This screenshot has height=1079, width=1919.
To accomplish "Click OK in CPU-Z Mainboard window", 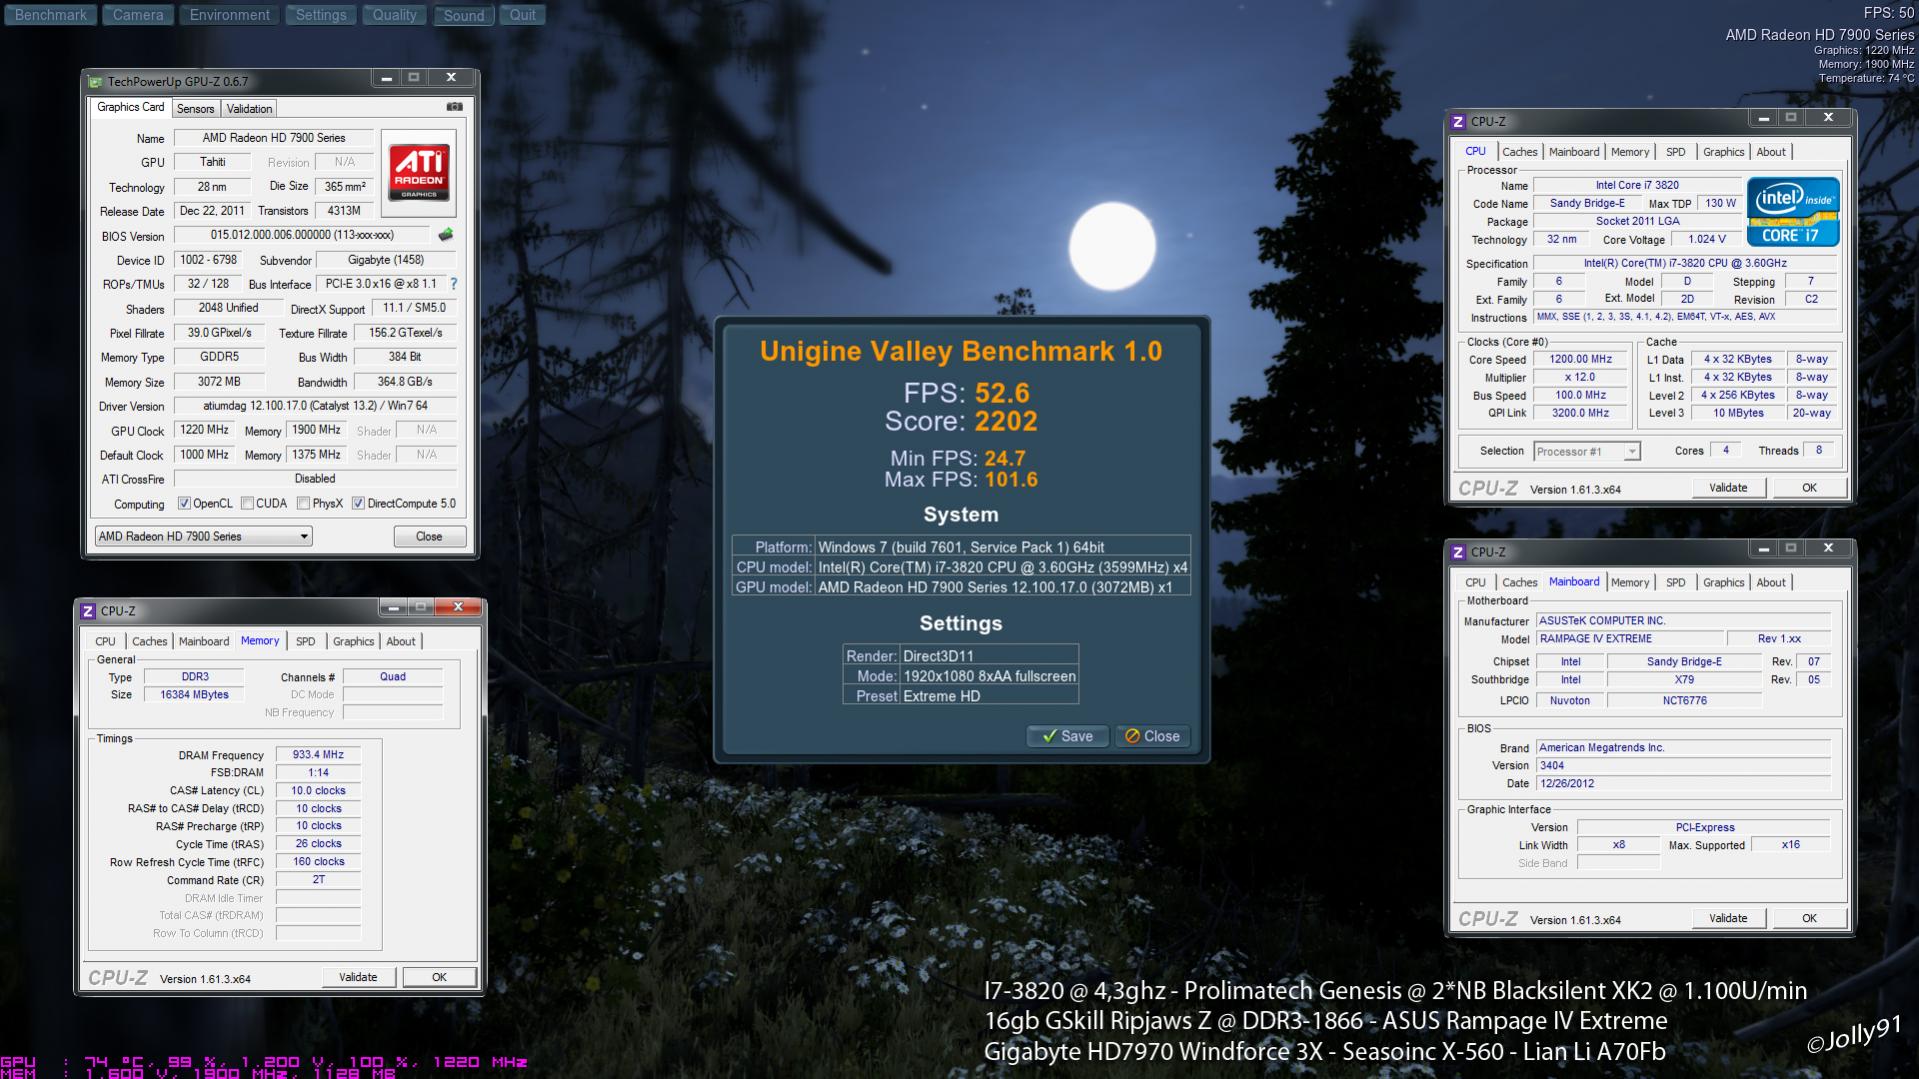I will click(x=1809, y=919).
